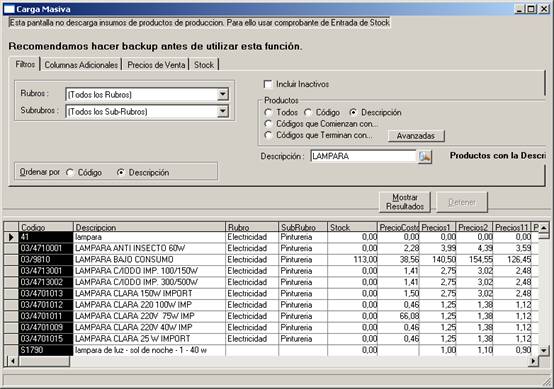
Task: Click the search icon next to Descripción field
Action: [425, 157]
